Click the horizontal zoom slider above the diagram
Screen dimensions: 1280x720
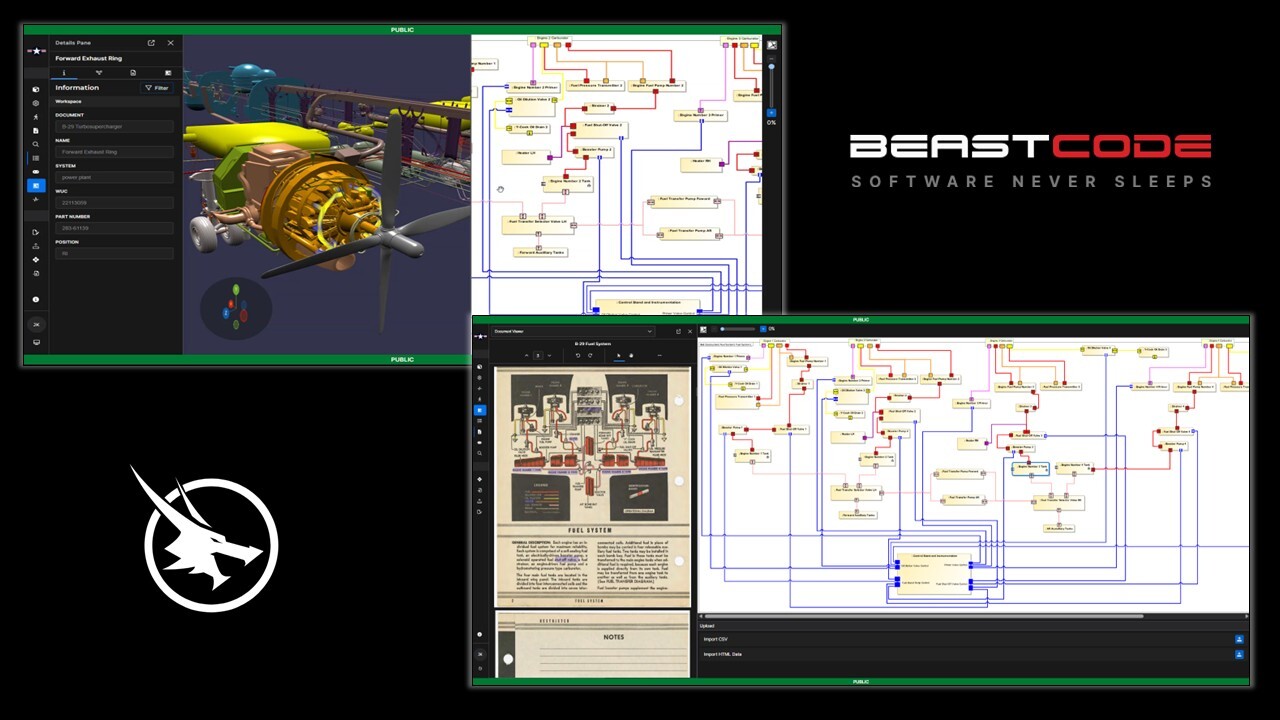738,328
